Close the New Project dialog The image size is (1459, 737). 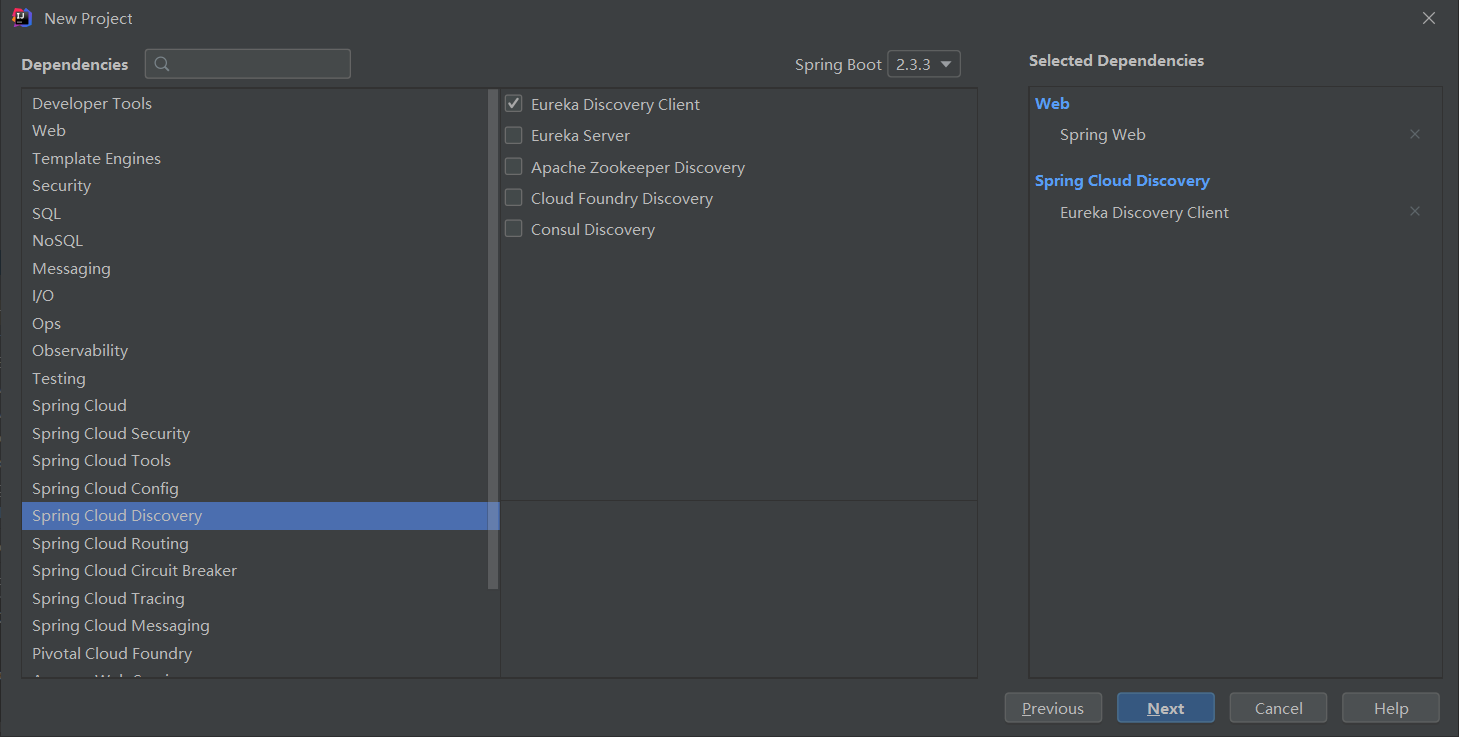click(1429, 18)
